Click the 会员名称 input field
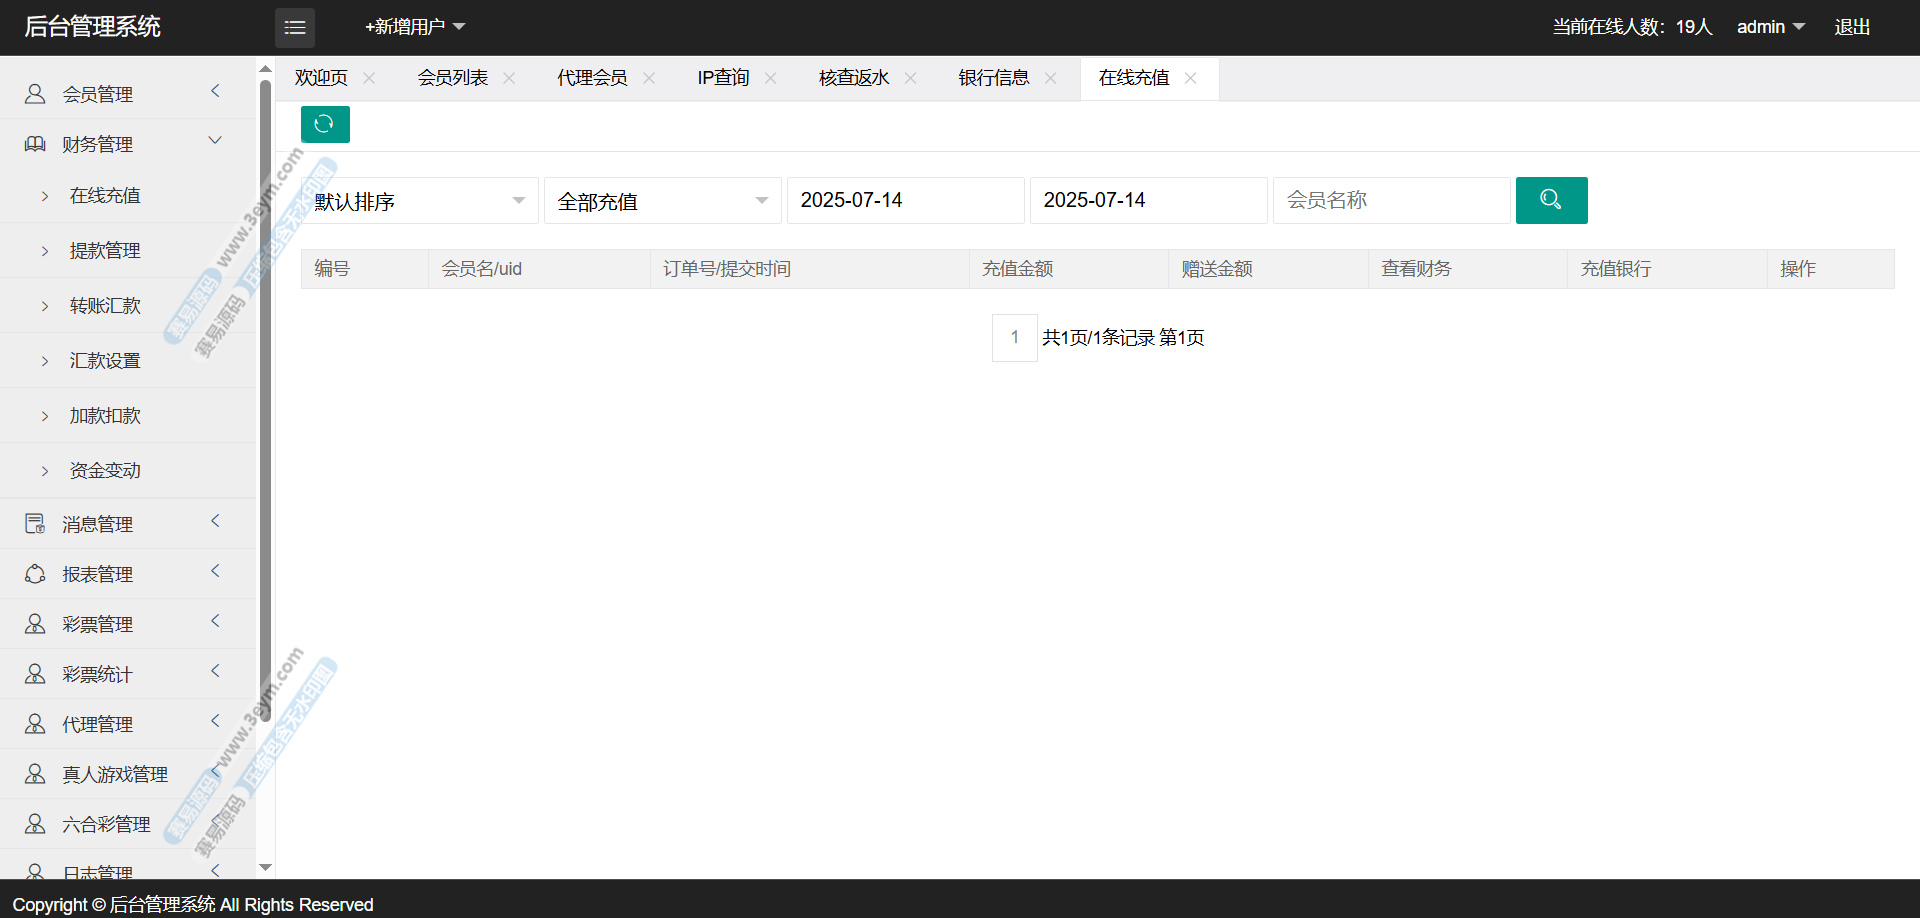1920x918 pixels. [x=1390, y=200]
